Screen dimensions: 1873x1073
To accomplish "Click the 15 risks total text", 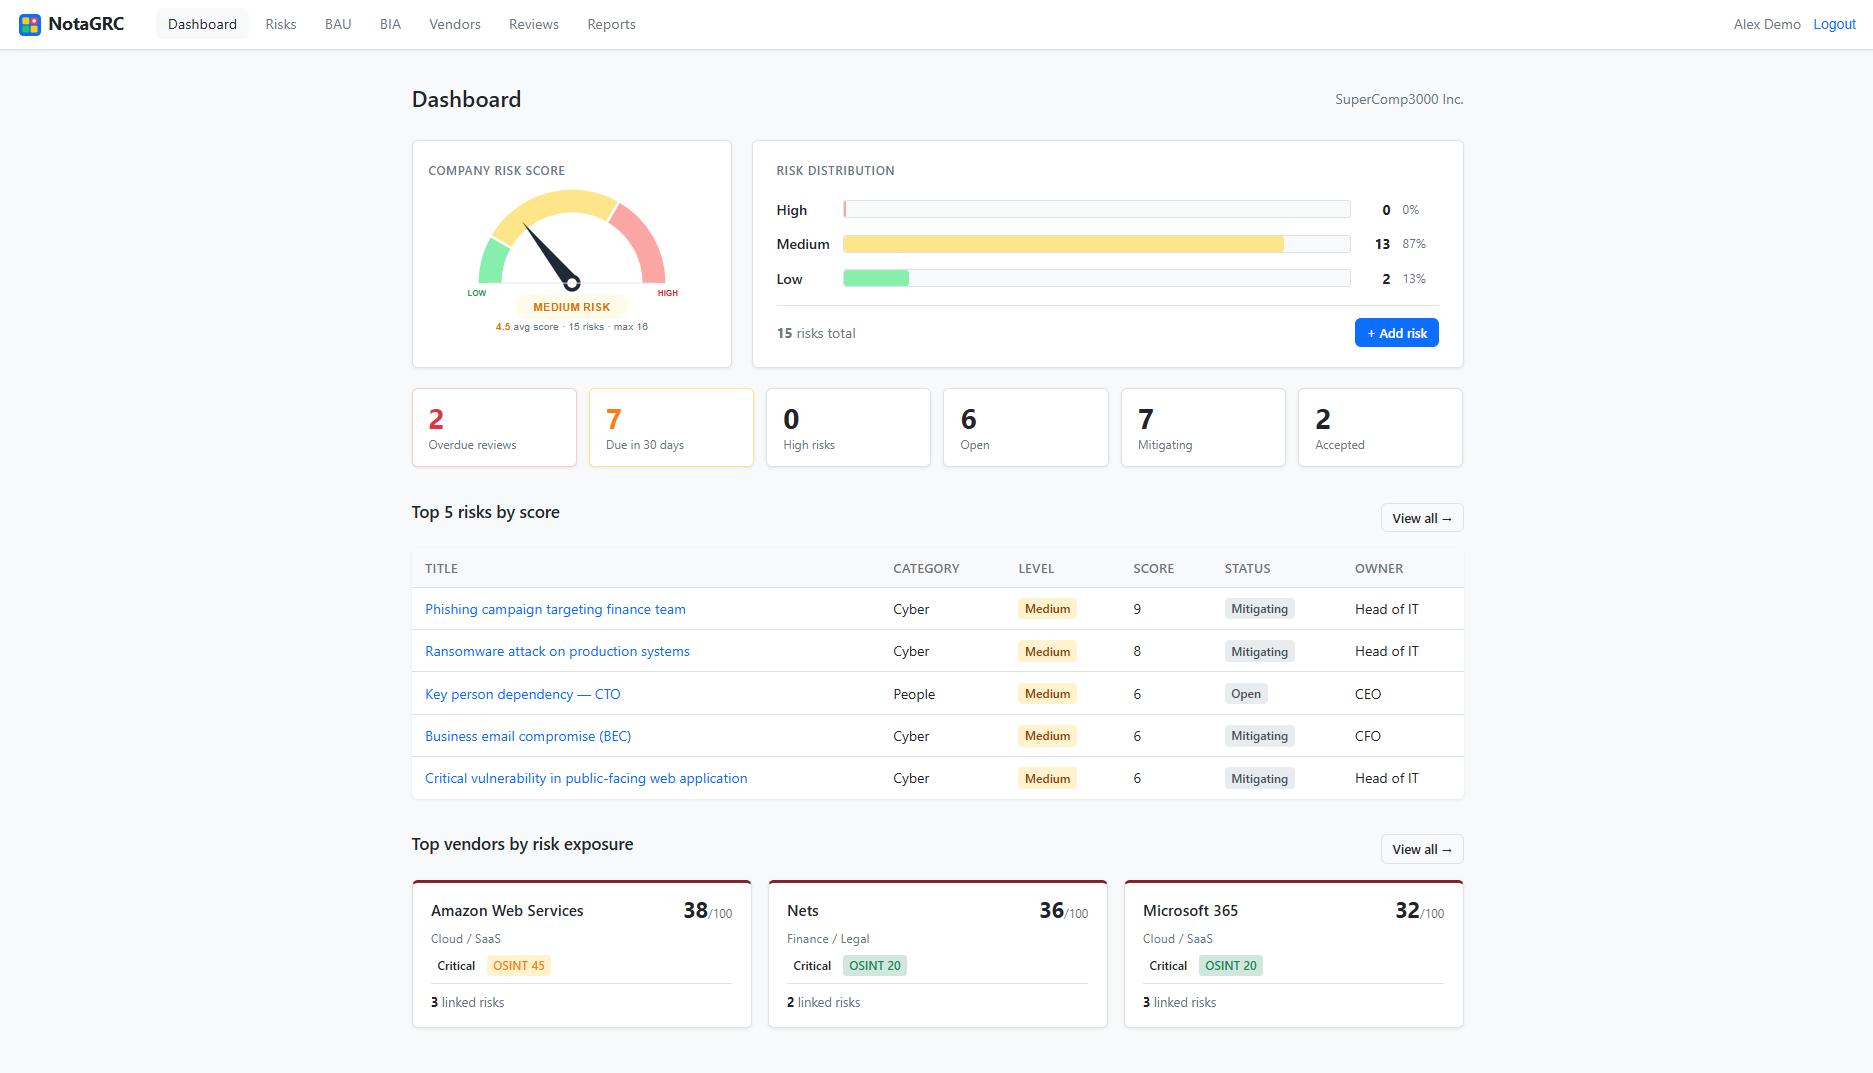I will [x=816, y=333].
